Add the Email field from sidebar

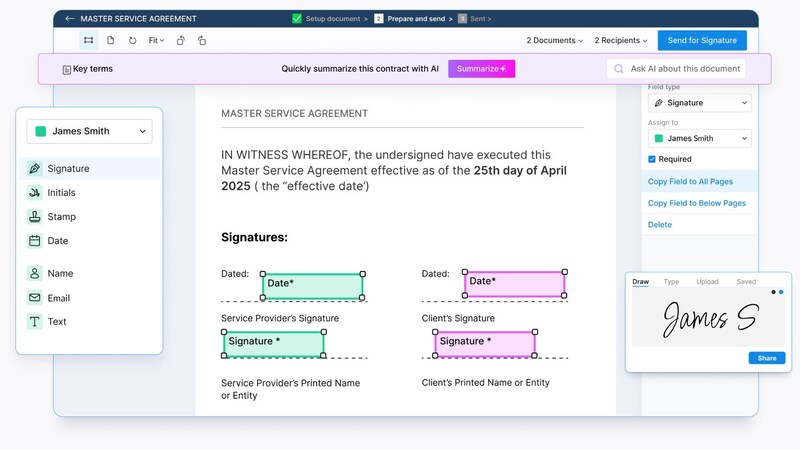coord(58,298)
